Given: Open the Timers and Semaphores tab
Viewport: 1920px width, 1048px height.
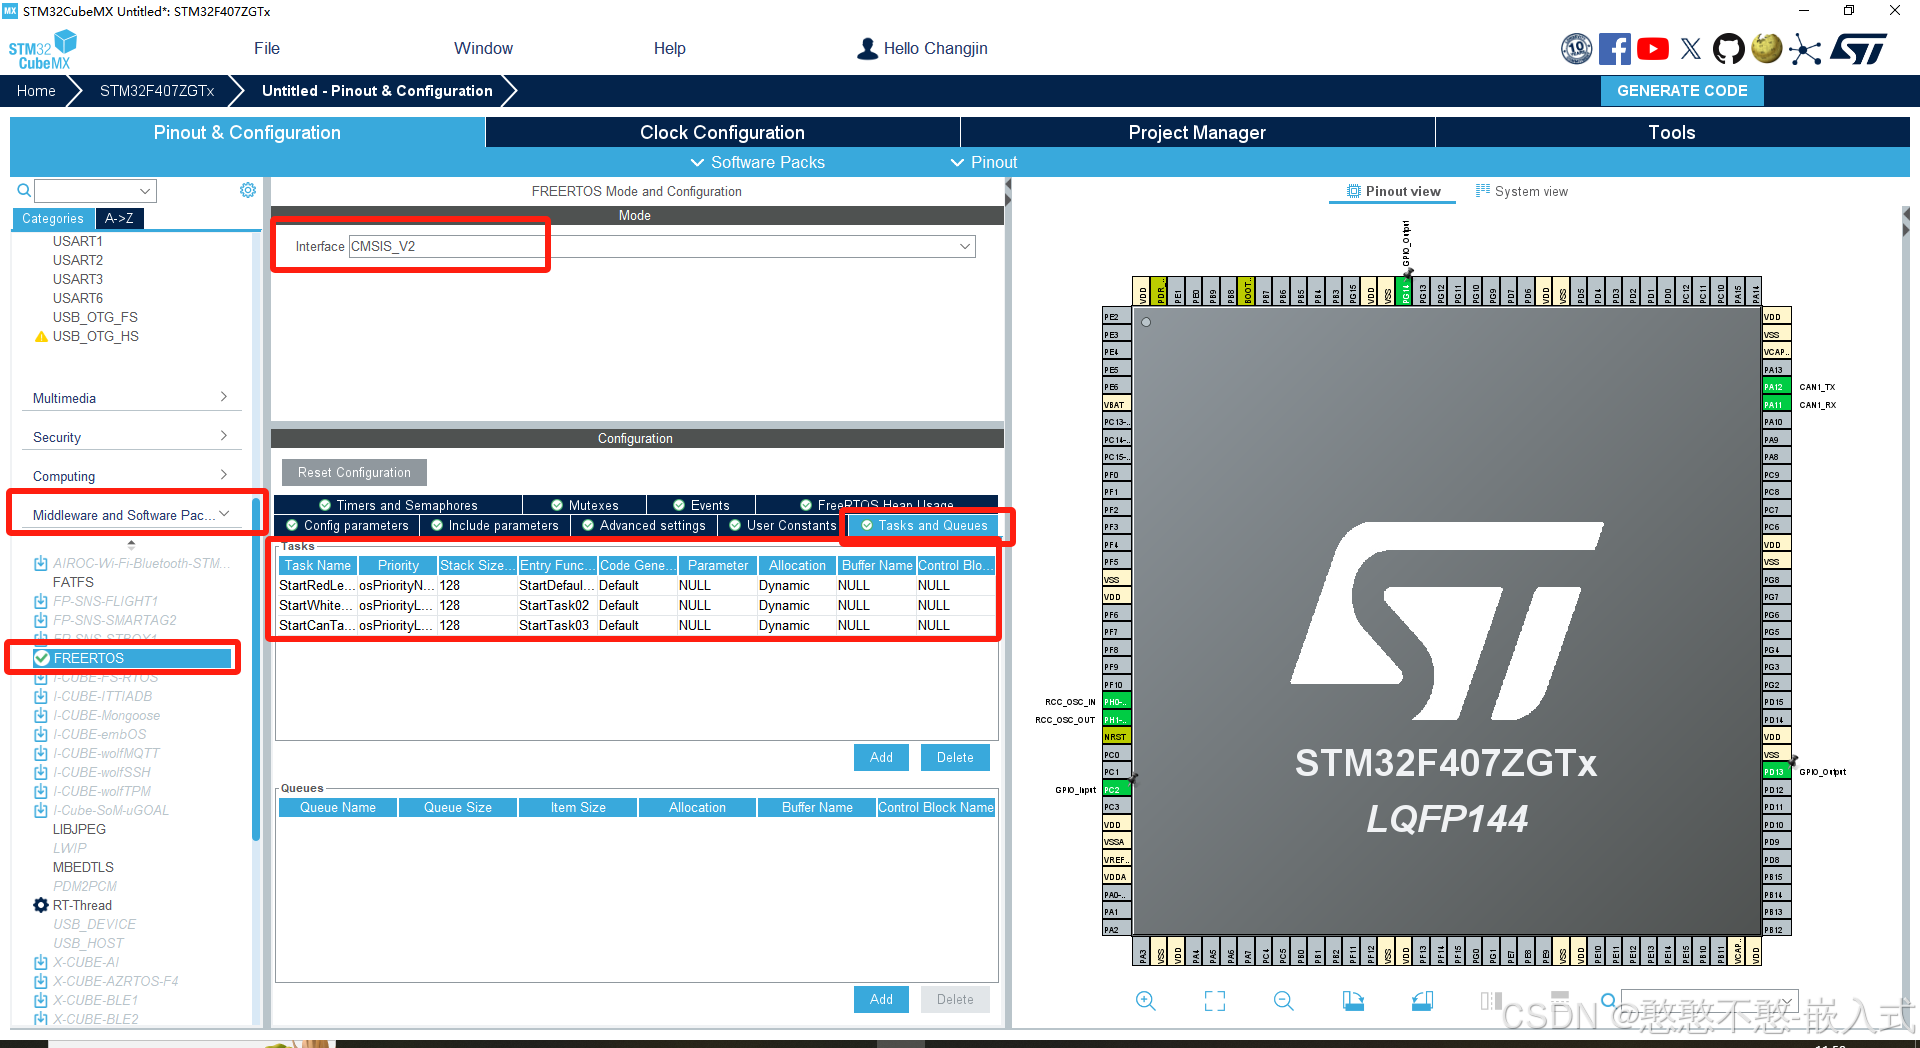Looking at the screenshot, I should (398, 505).
